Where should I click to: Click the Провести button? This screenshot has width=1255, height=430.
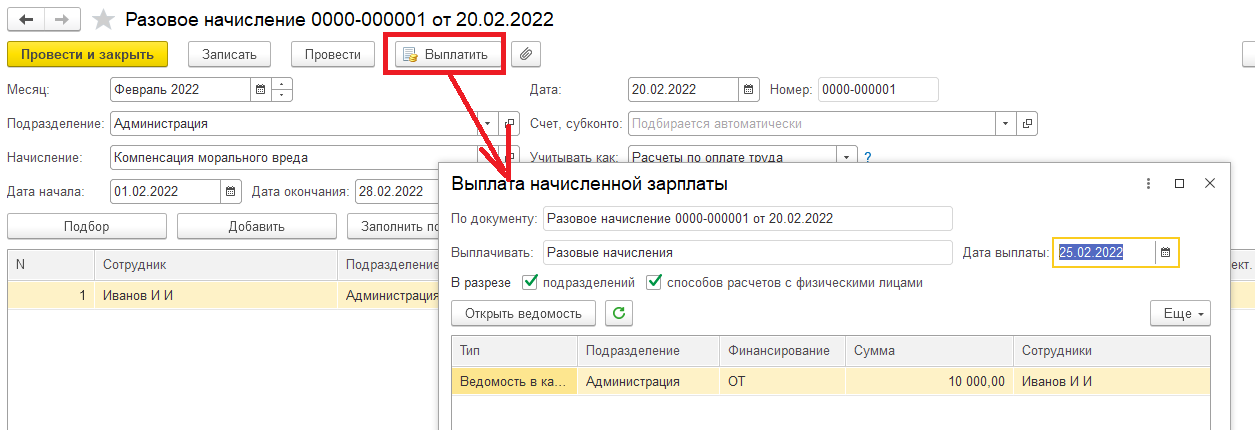[x=333, y=54]
